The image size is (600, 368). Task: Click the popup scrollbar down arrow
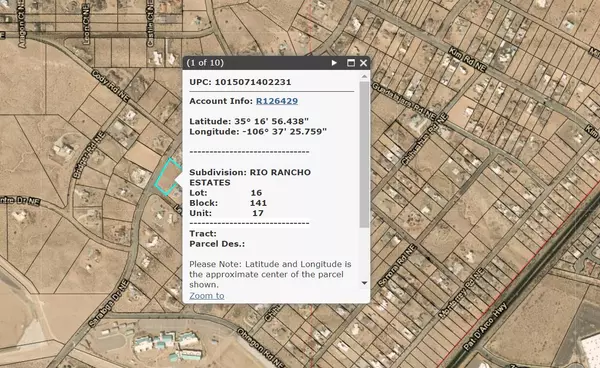(364, 283)
